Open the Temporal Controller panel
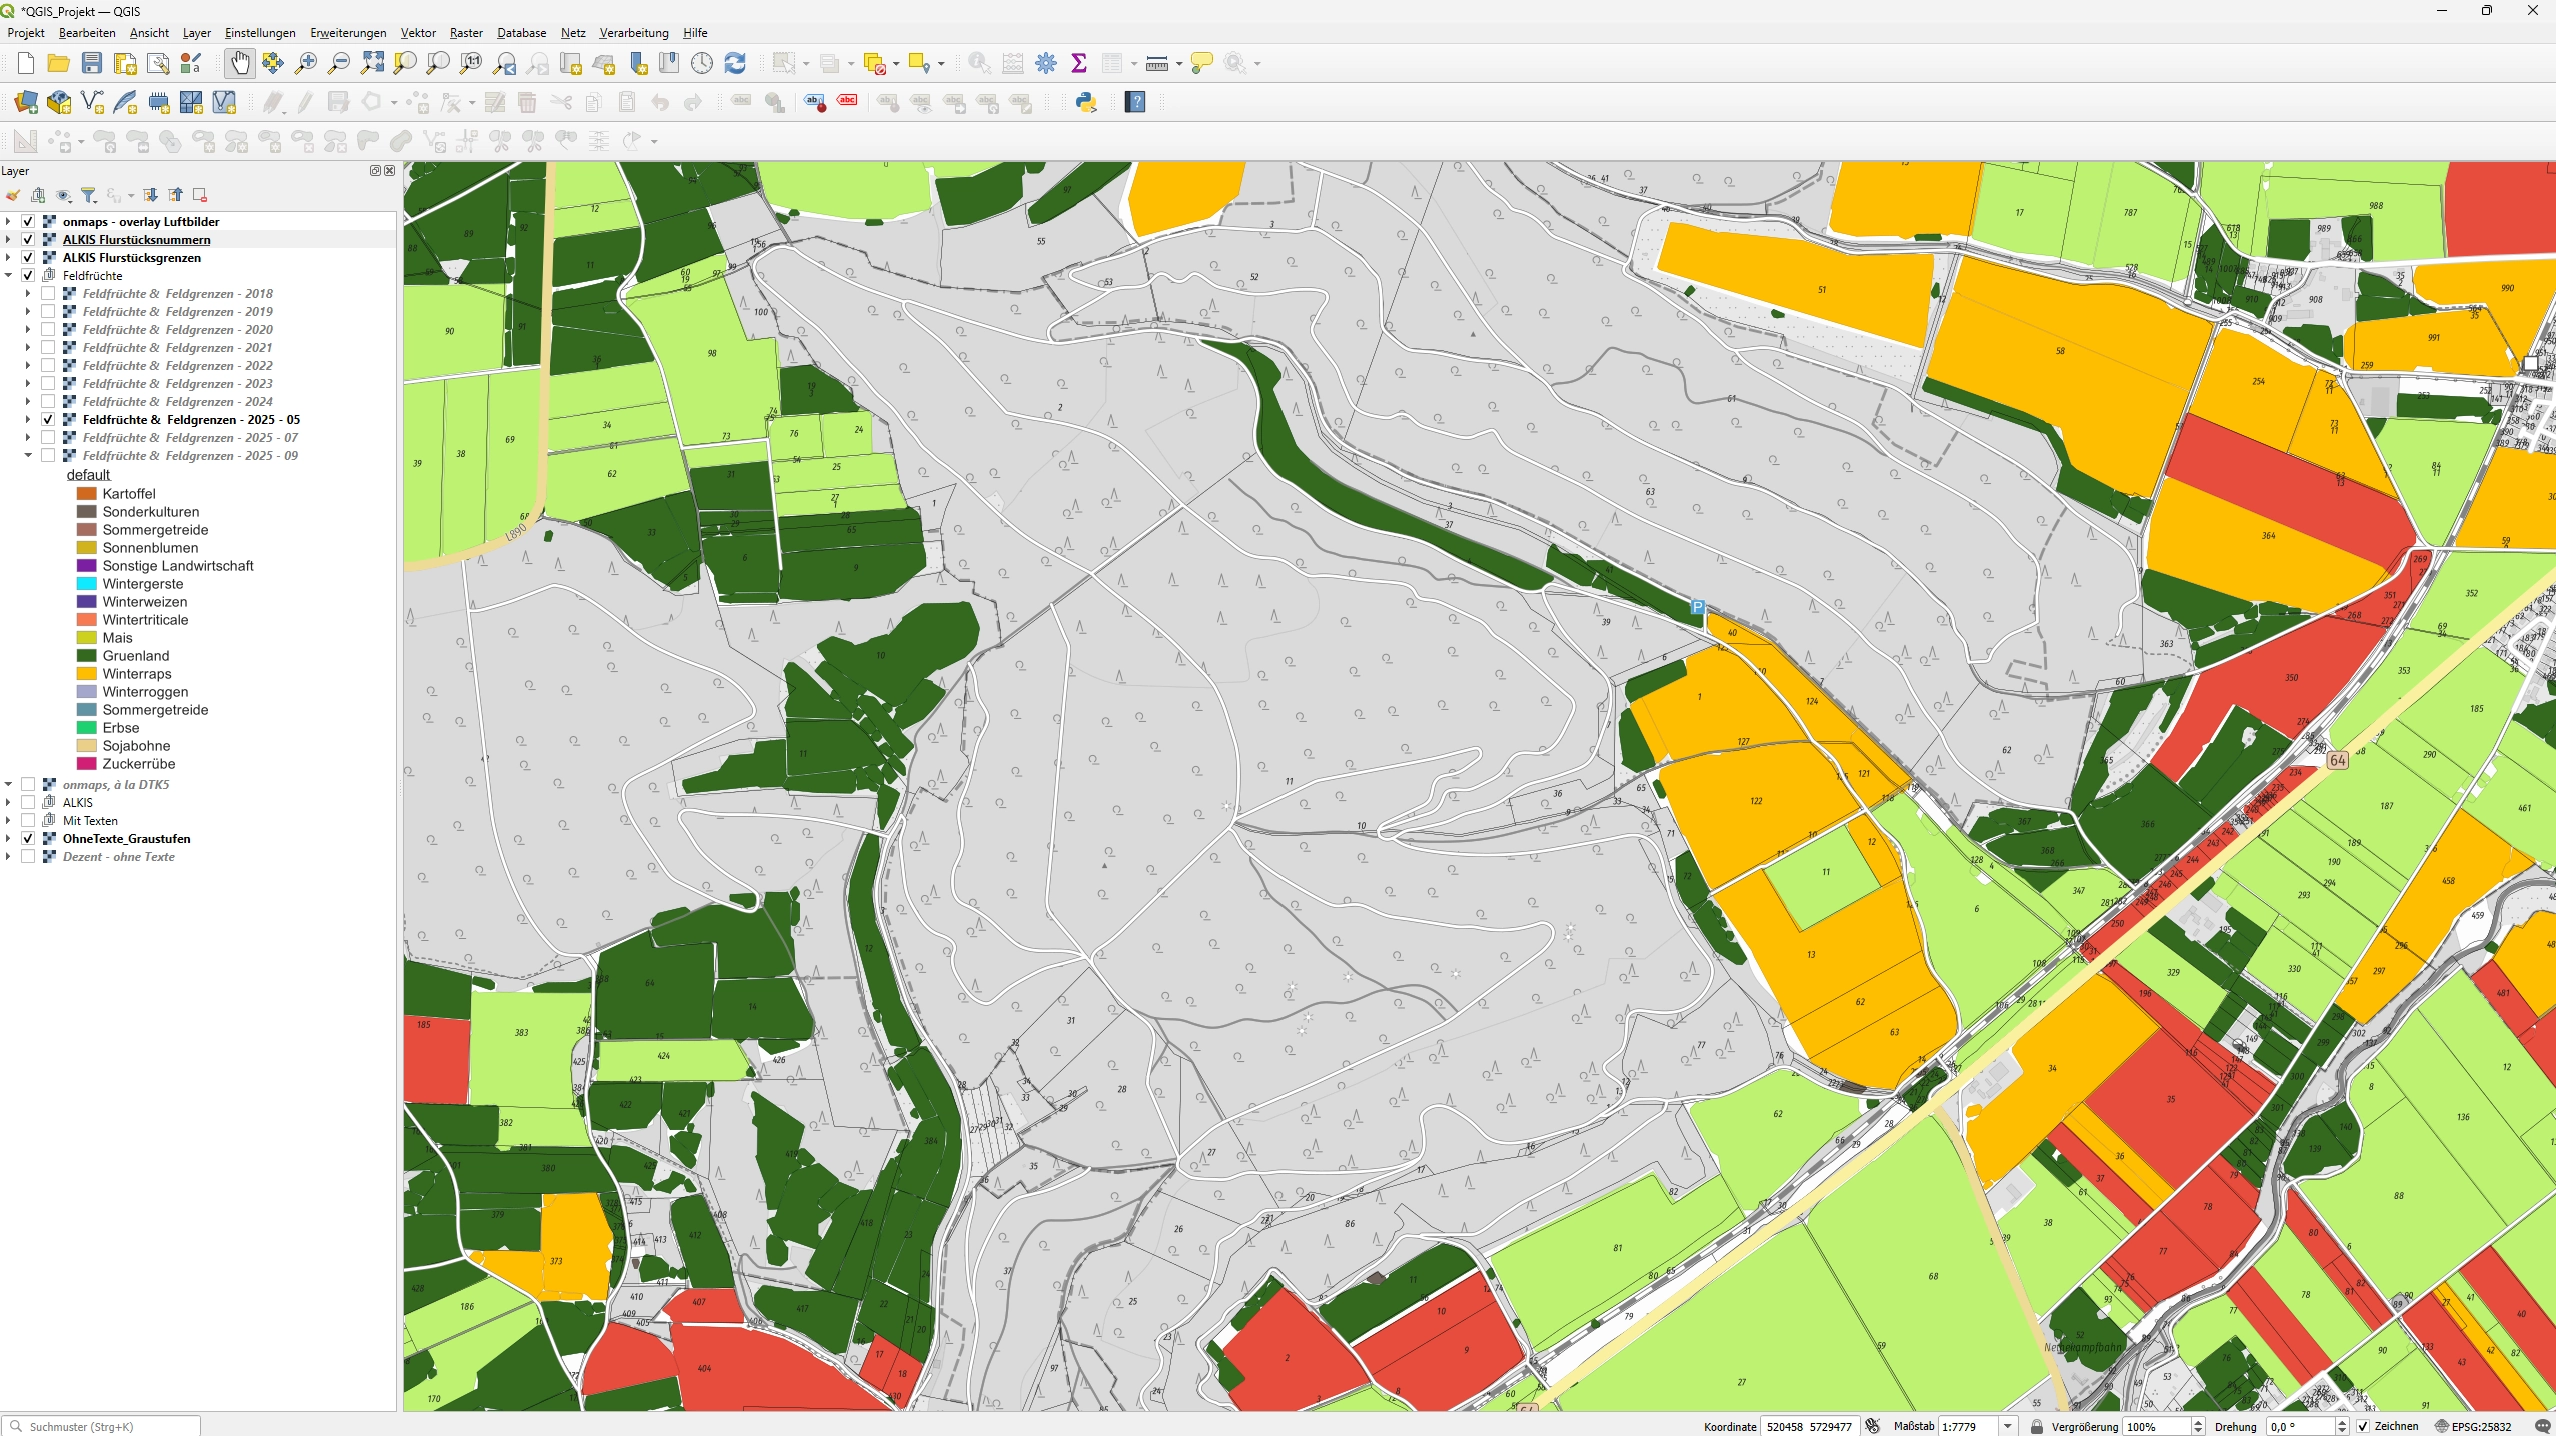The width and height of the screenshot is (2556, 1436). [x=701, y=62]
